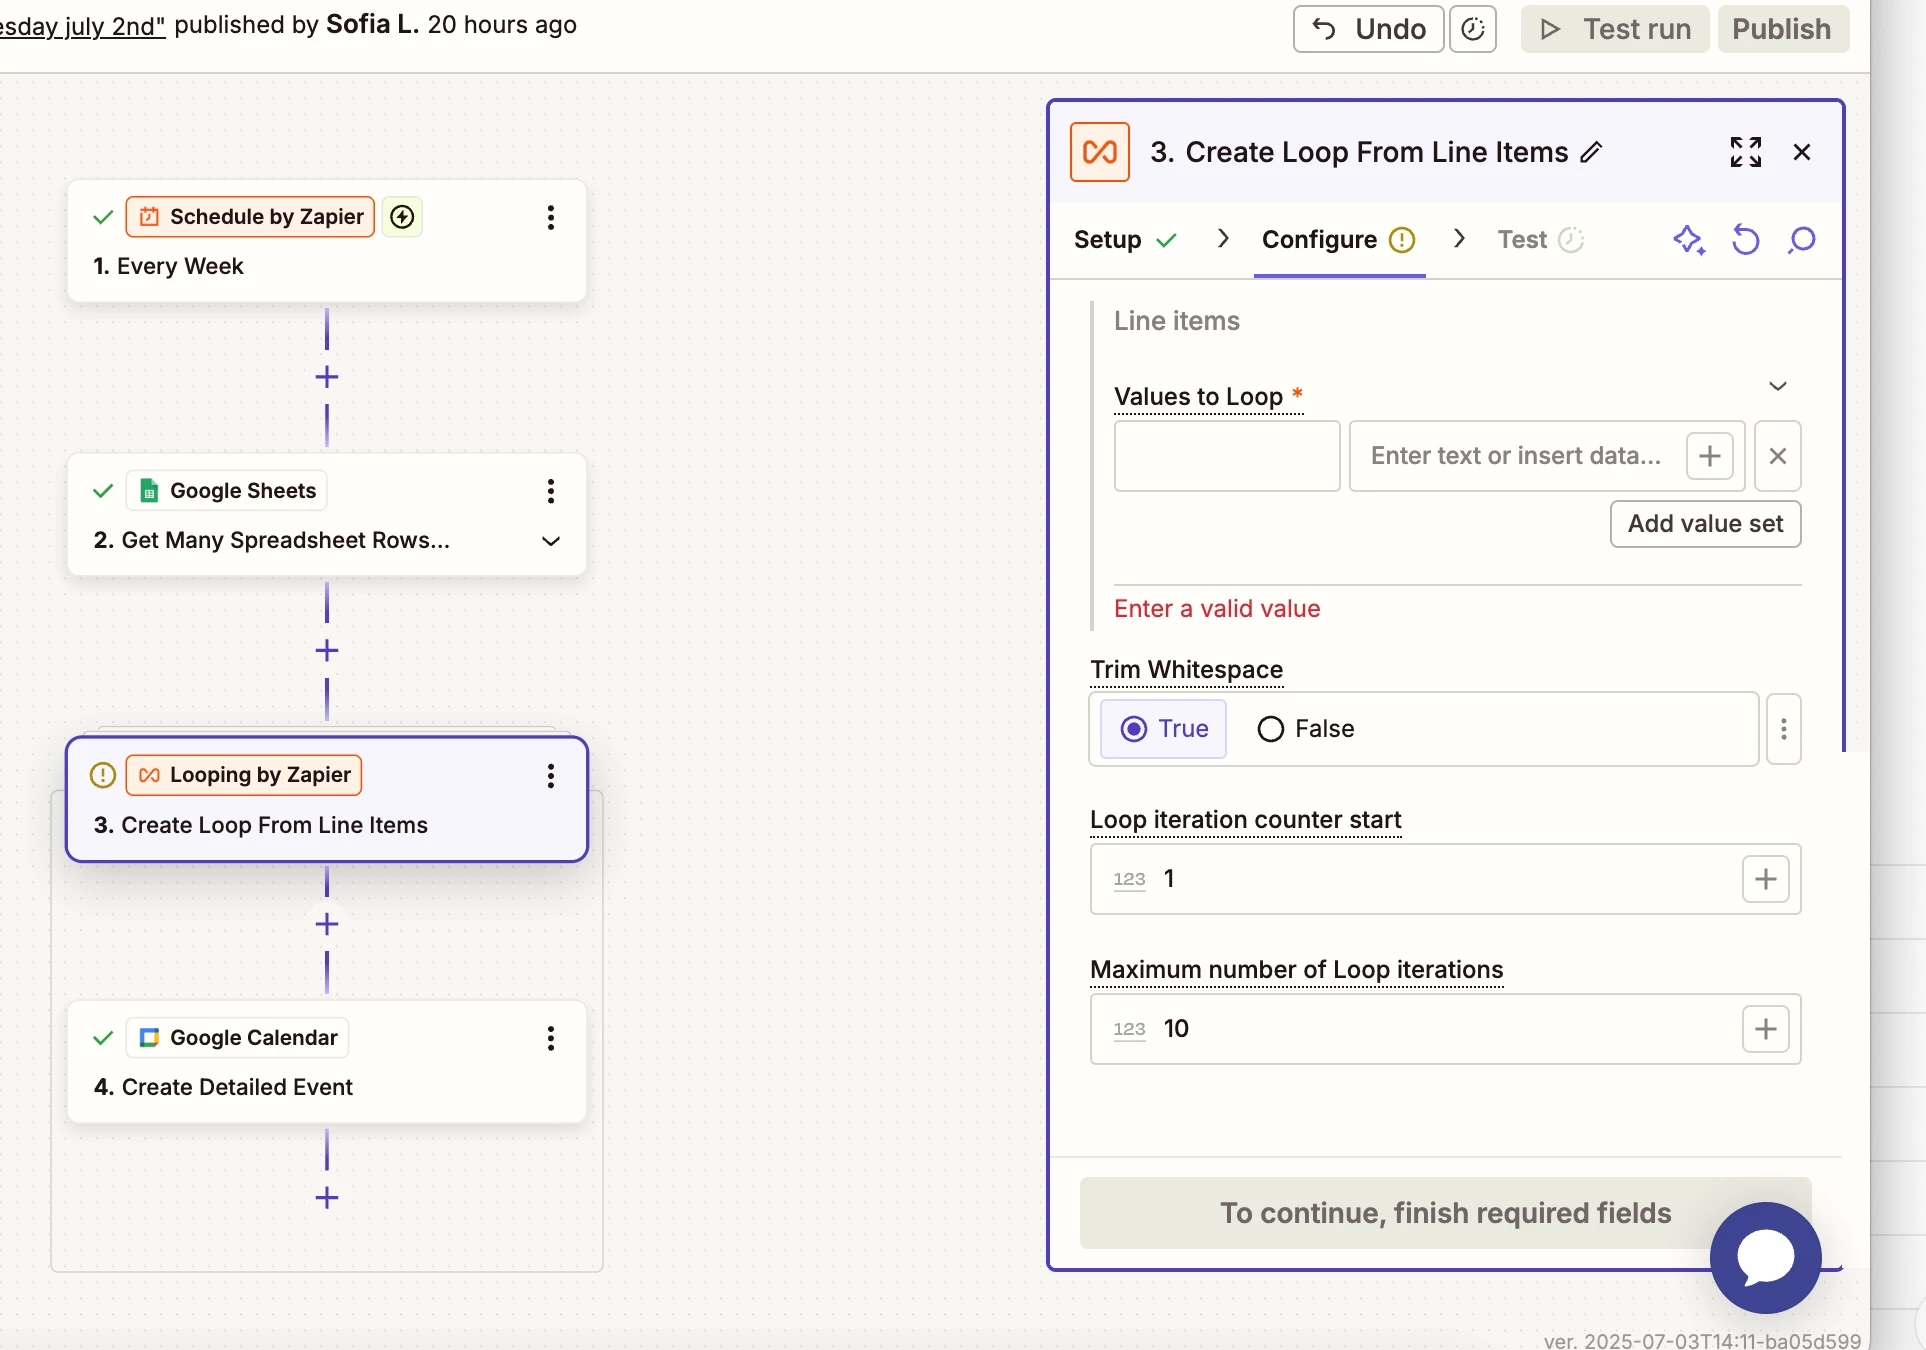1926x1350 pixels.
Task: Click the Looping app icon in panel header
Action: [x=1100, y=152]
